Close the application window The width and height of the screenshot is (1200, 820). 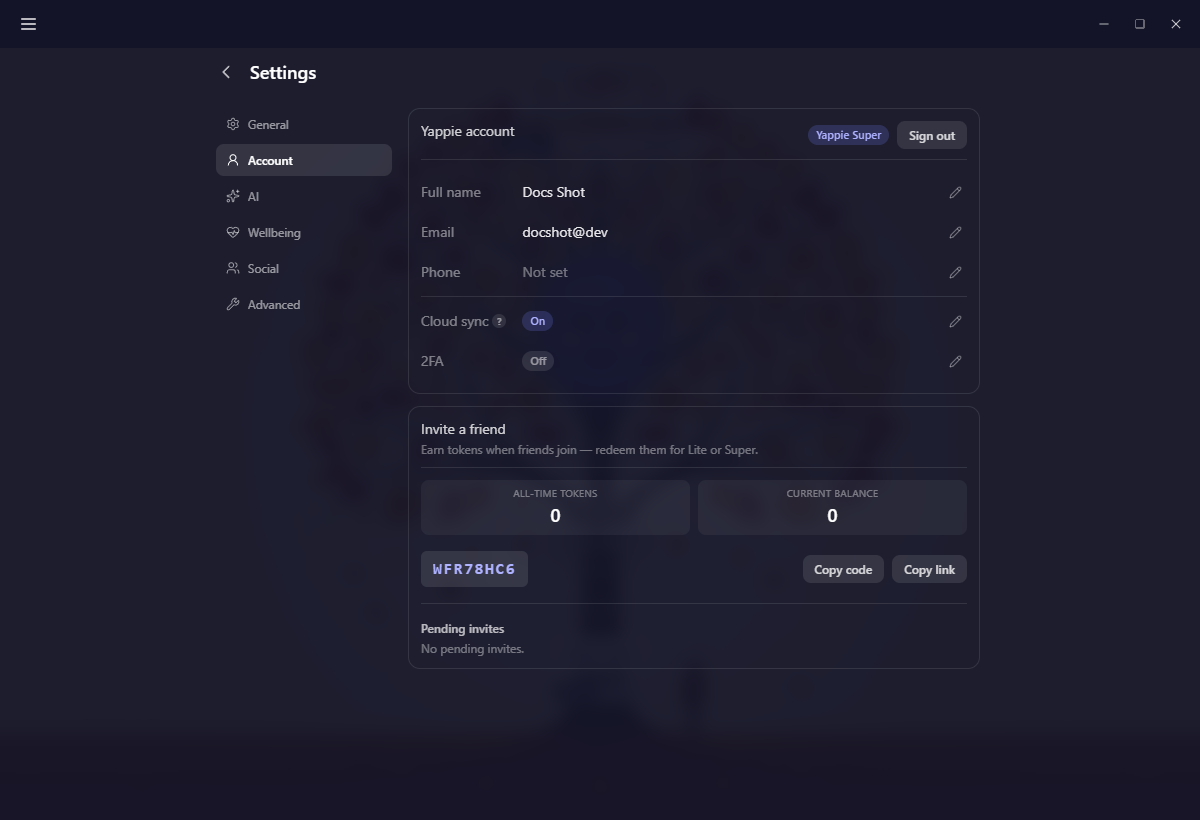coord(1176,24)
